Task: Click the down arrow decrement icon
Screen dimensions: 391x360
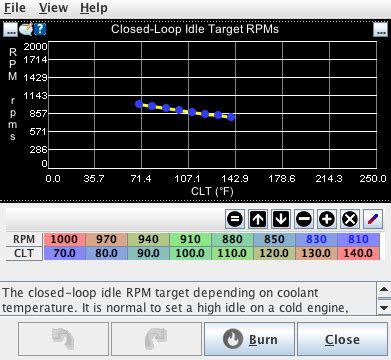Action: click(281, 219)
